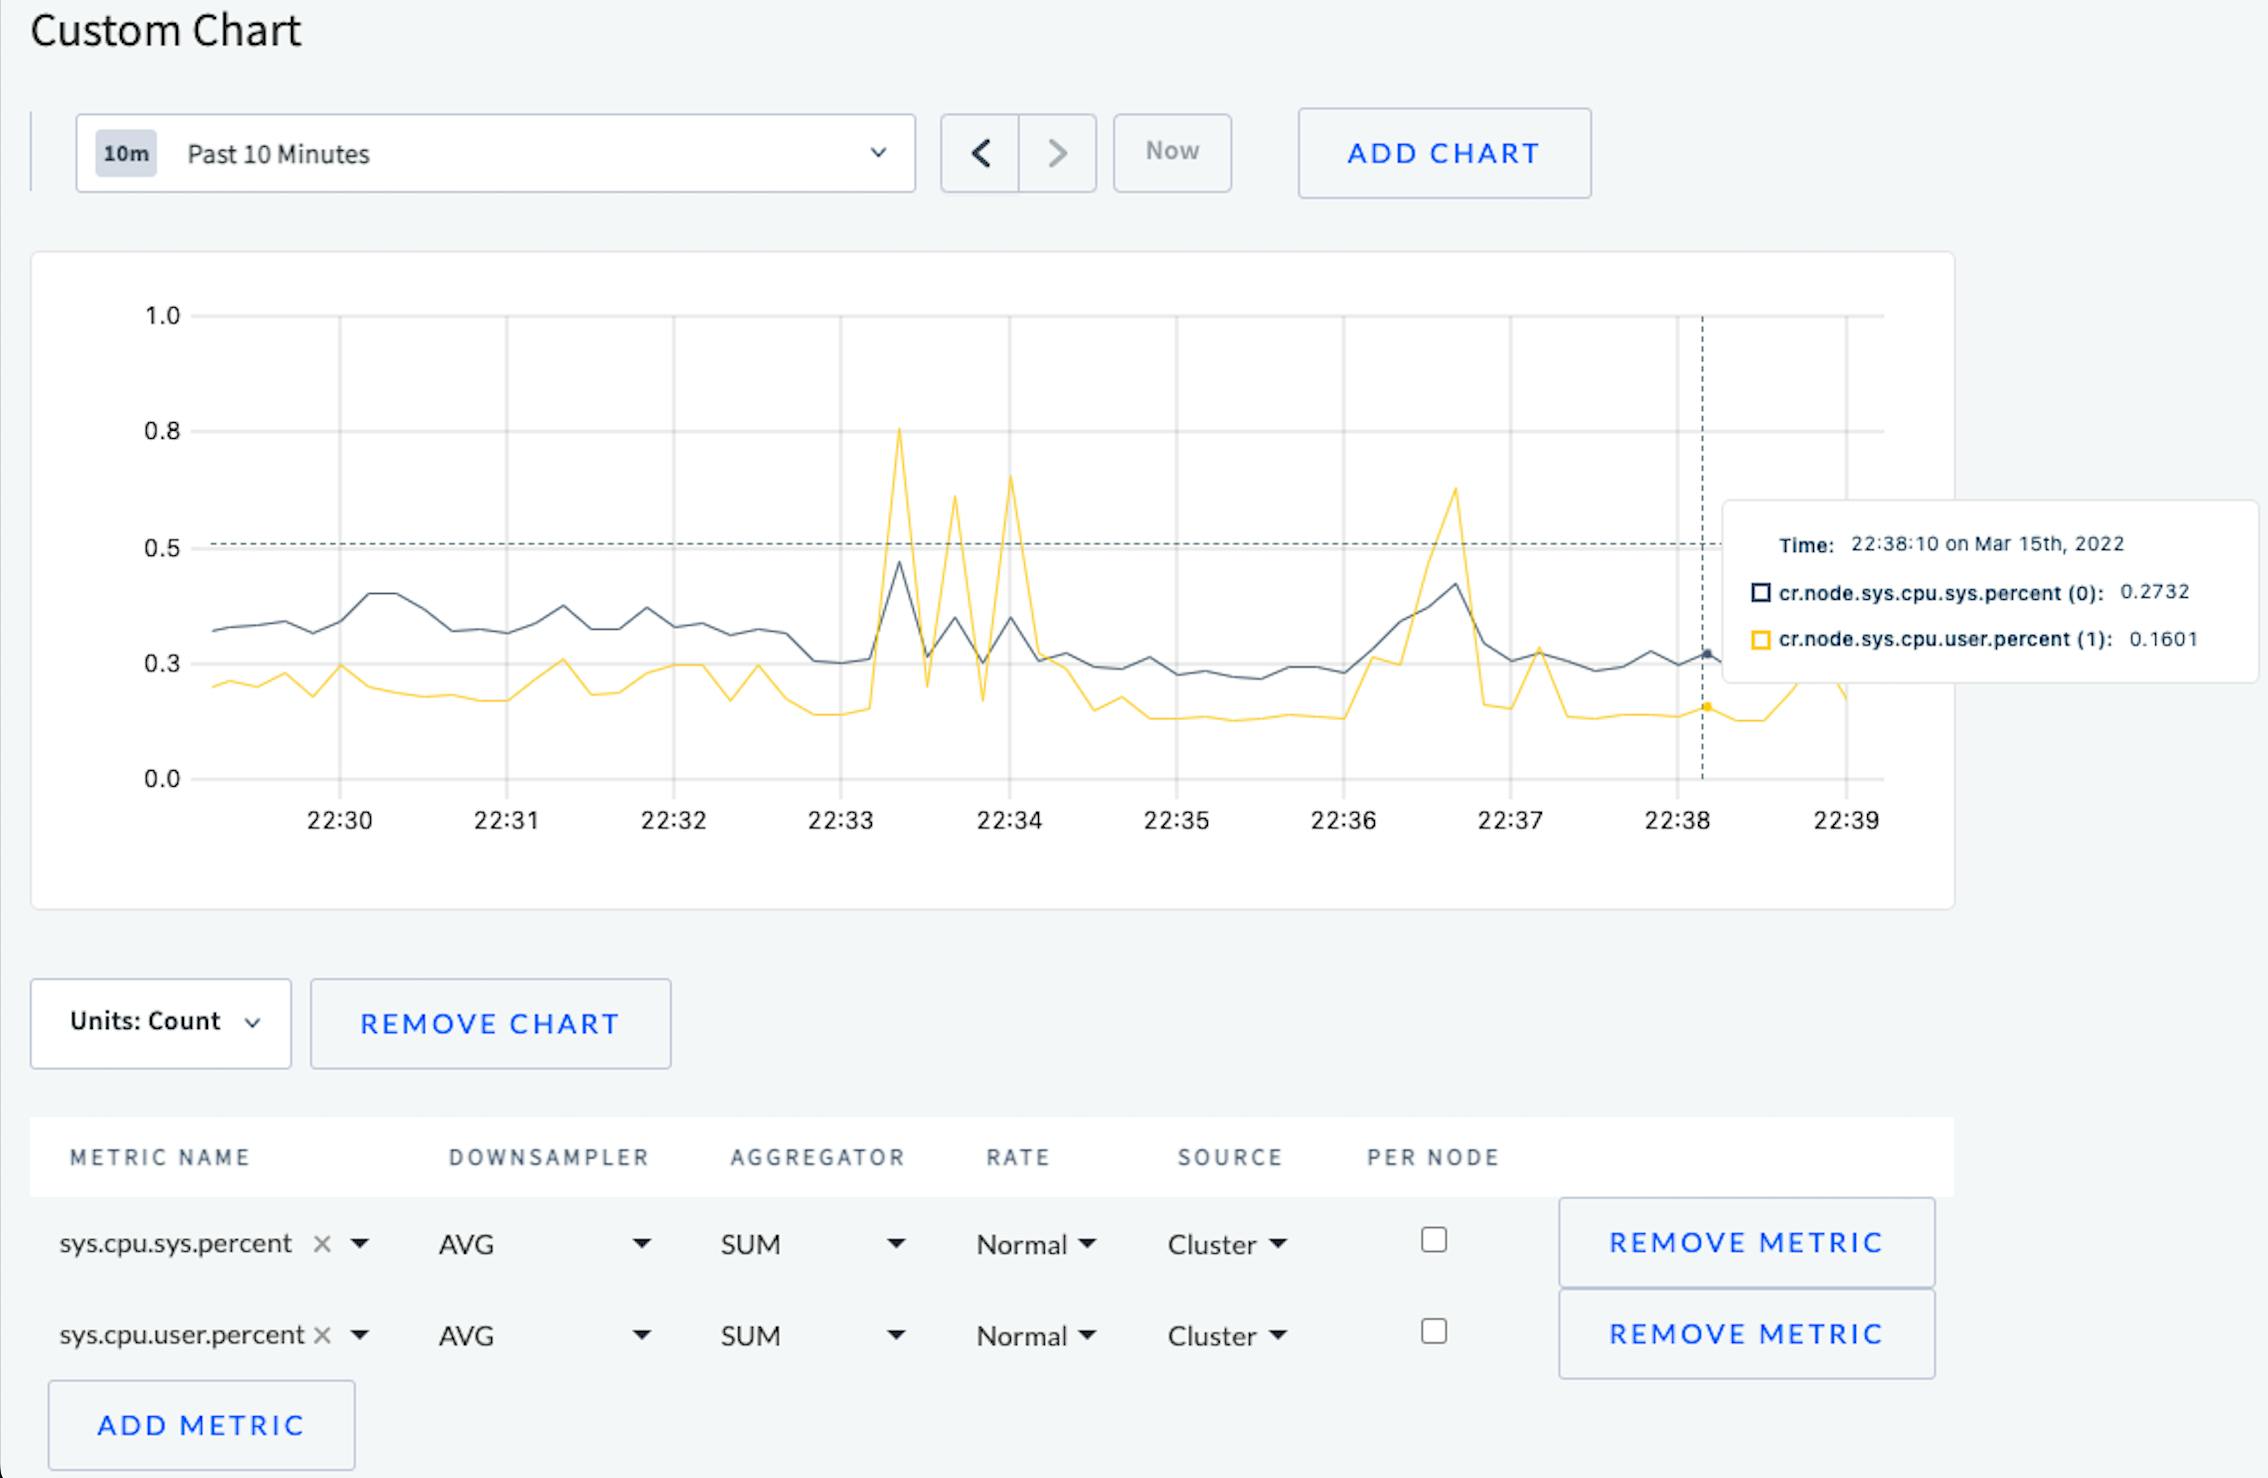The height and width of the screenshot is (1478, 2268).
Task: Enable Per Node for sys.cpu.sys.percent
Action: tap(1433, 1240)
